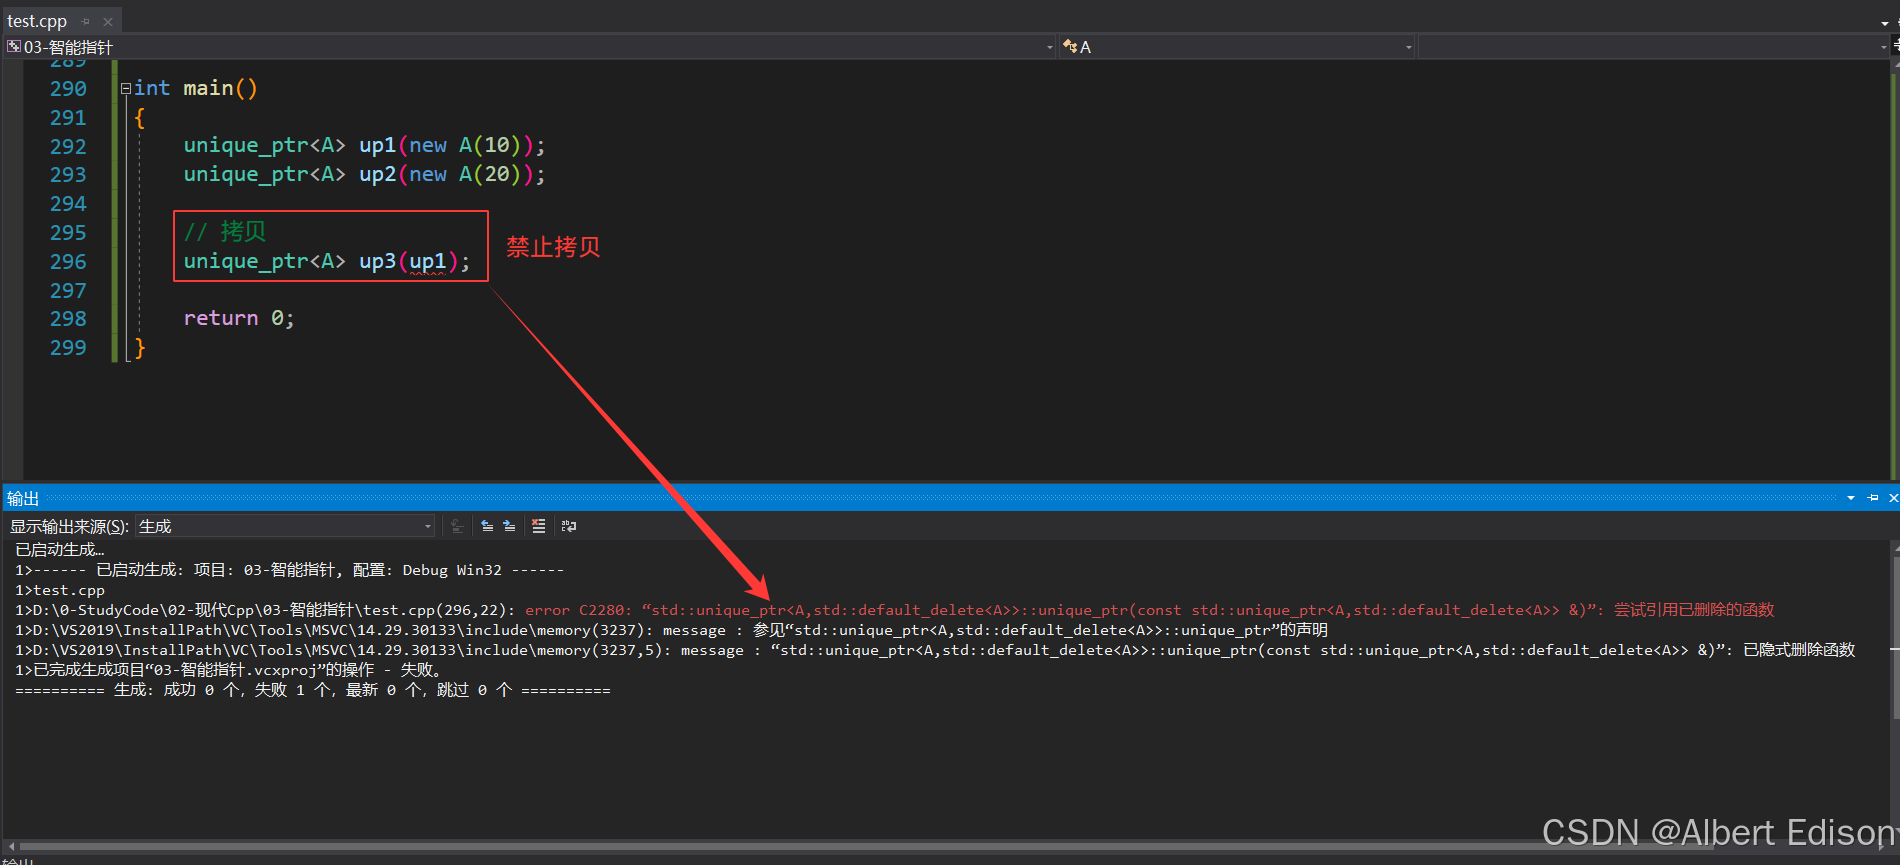Click line number 296 in the gutter

coord(68,262)
